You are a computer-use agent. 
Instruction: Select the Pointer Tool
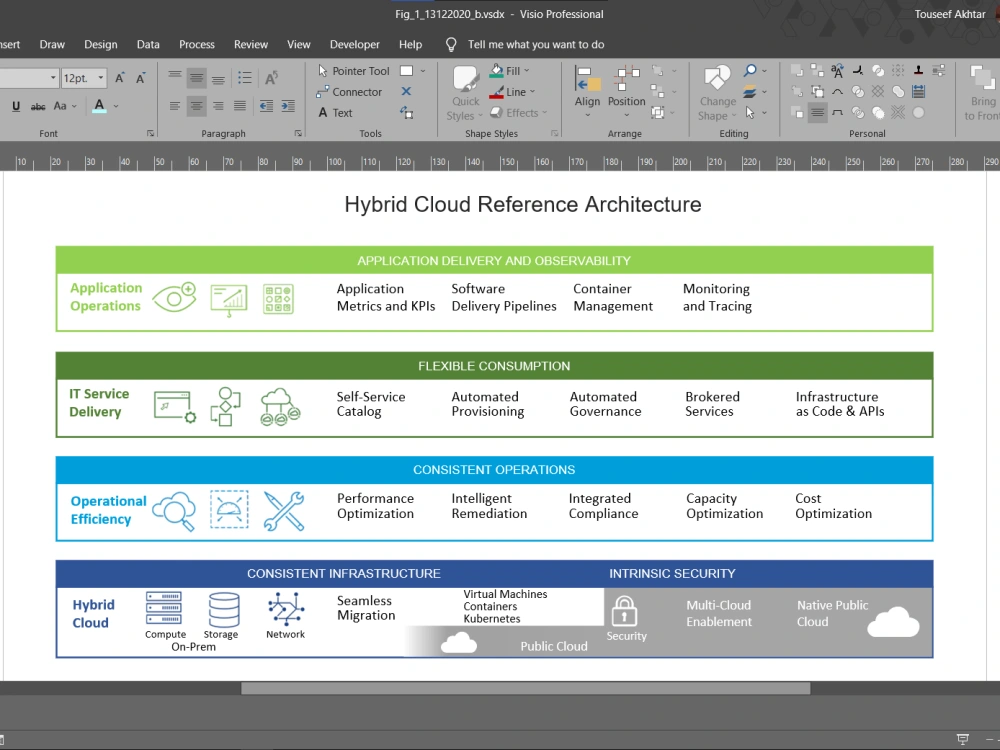click(354, 71)
